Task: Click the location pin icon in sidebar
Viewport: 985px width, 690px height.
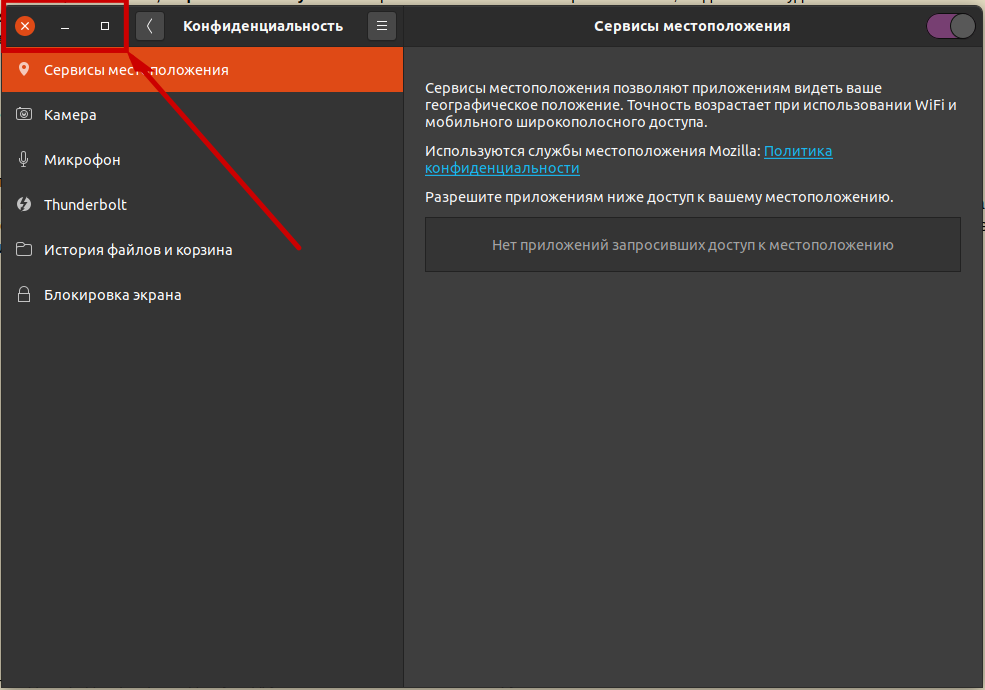Action: (x=25, y=70)
